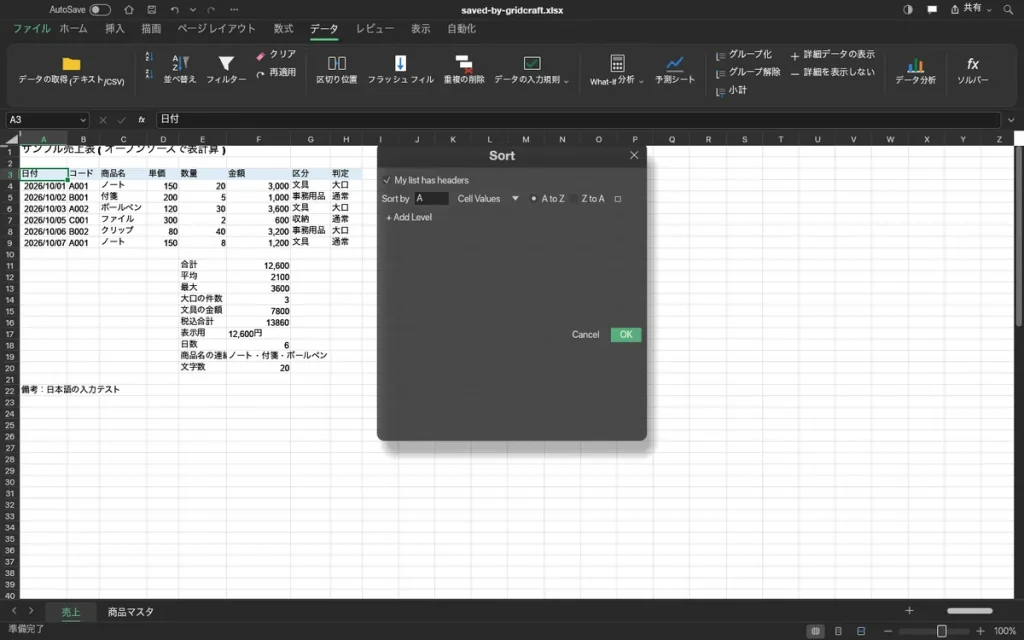Screen dimensions: 1024x640
Task: Switch to page layout view icon
Action: tap(838, 631)
